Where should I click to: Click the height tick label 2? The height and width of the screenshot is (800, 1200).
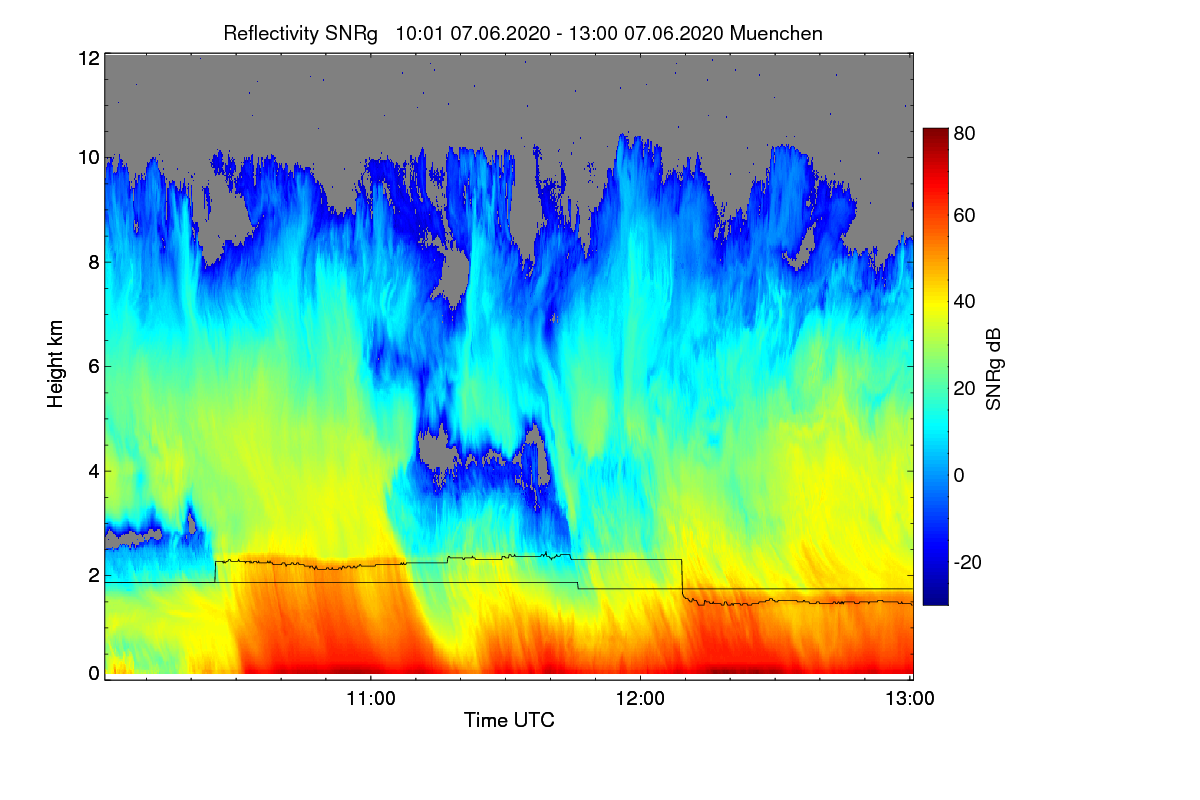tap(93, 575)
